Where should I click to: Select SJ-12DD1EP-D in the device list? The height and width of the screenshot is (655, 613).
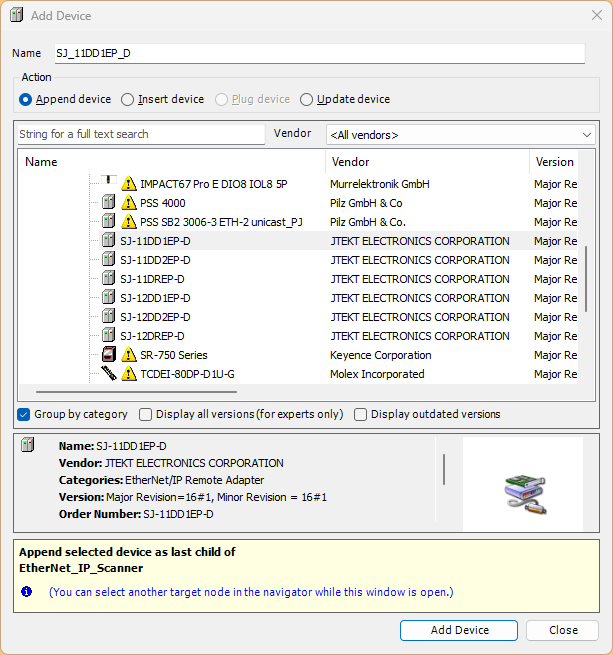[155, 298]
